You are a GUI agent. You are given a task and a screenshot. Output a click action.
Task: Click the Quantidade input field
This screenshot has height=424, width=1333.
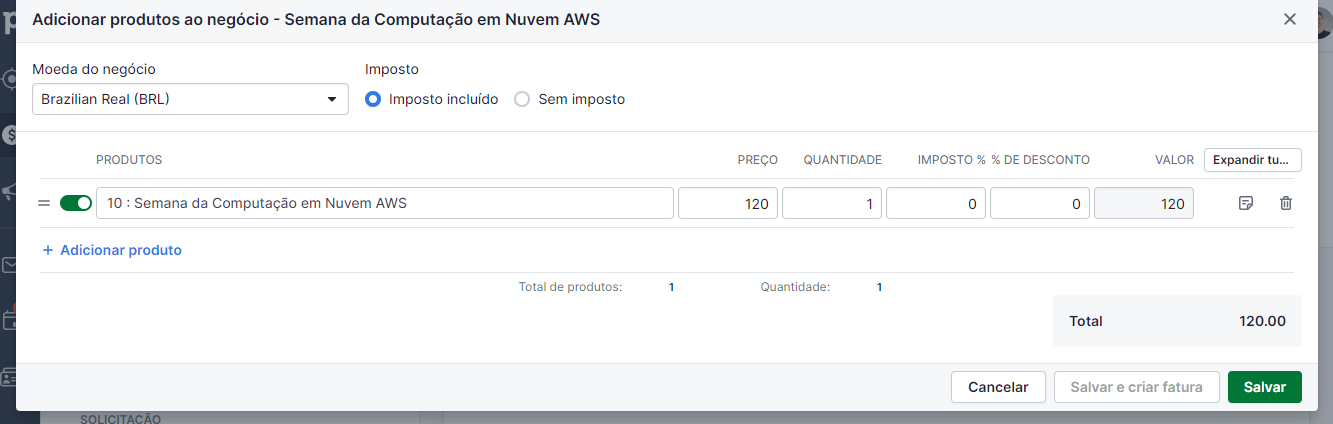tap(832, 203)
